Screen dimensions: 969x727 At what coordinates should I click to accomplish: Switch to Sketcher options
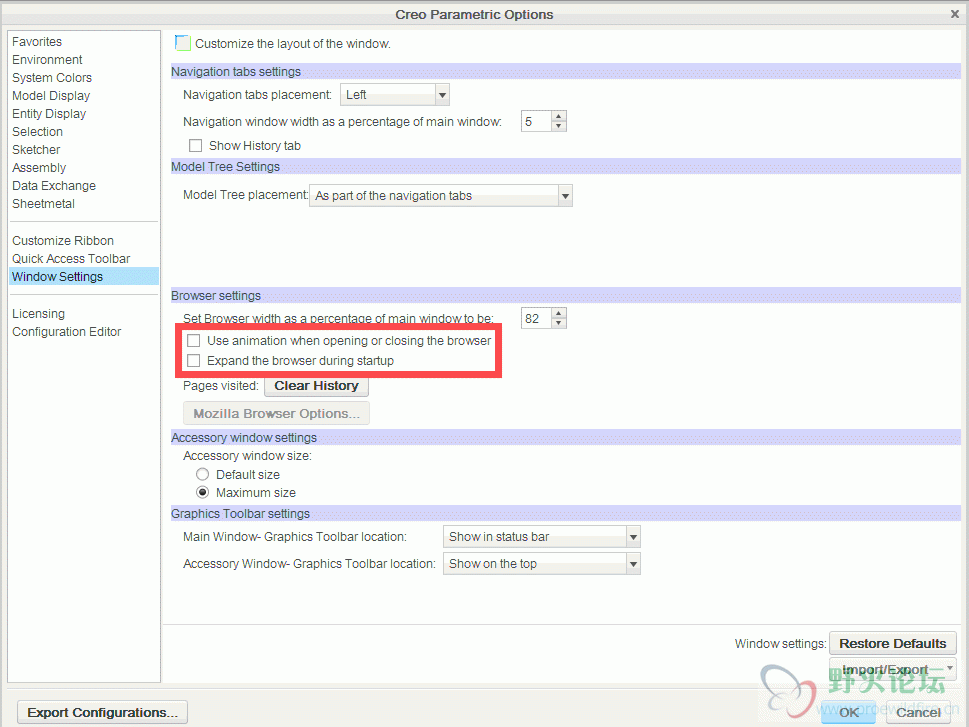pos(36,149)
